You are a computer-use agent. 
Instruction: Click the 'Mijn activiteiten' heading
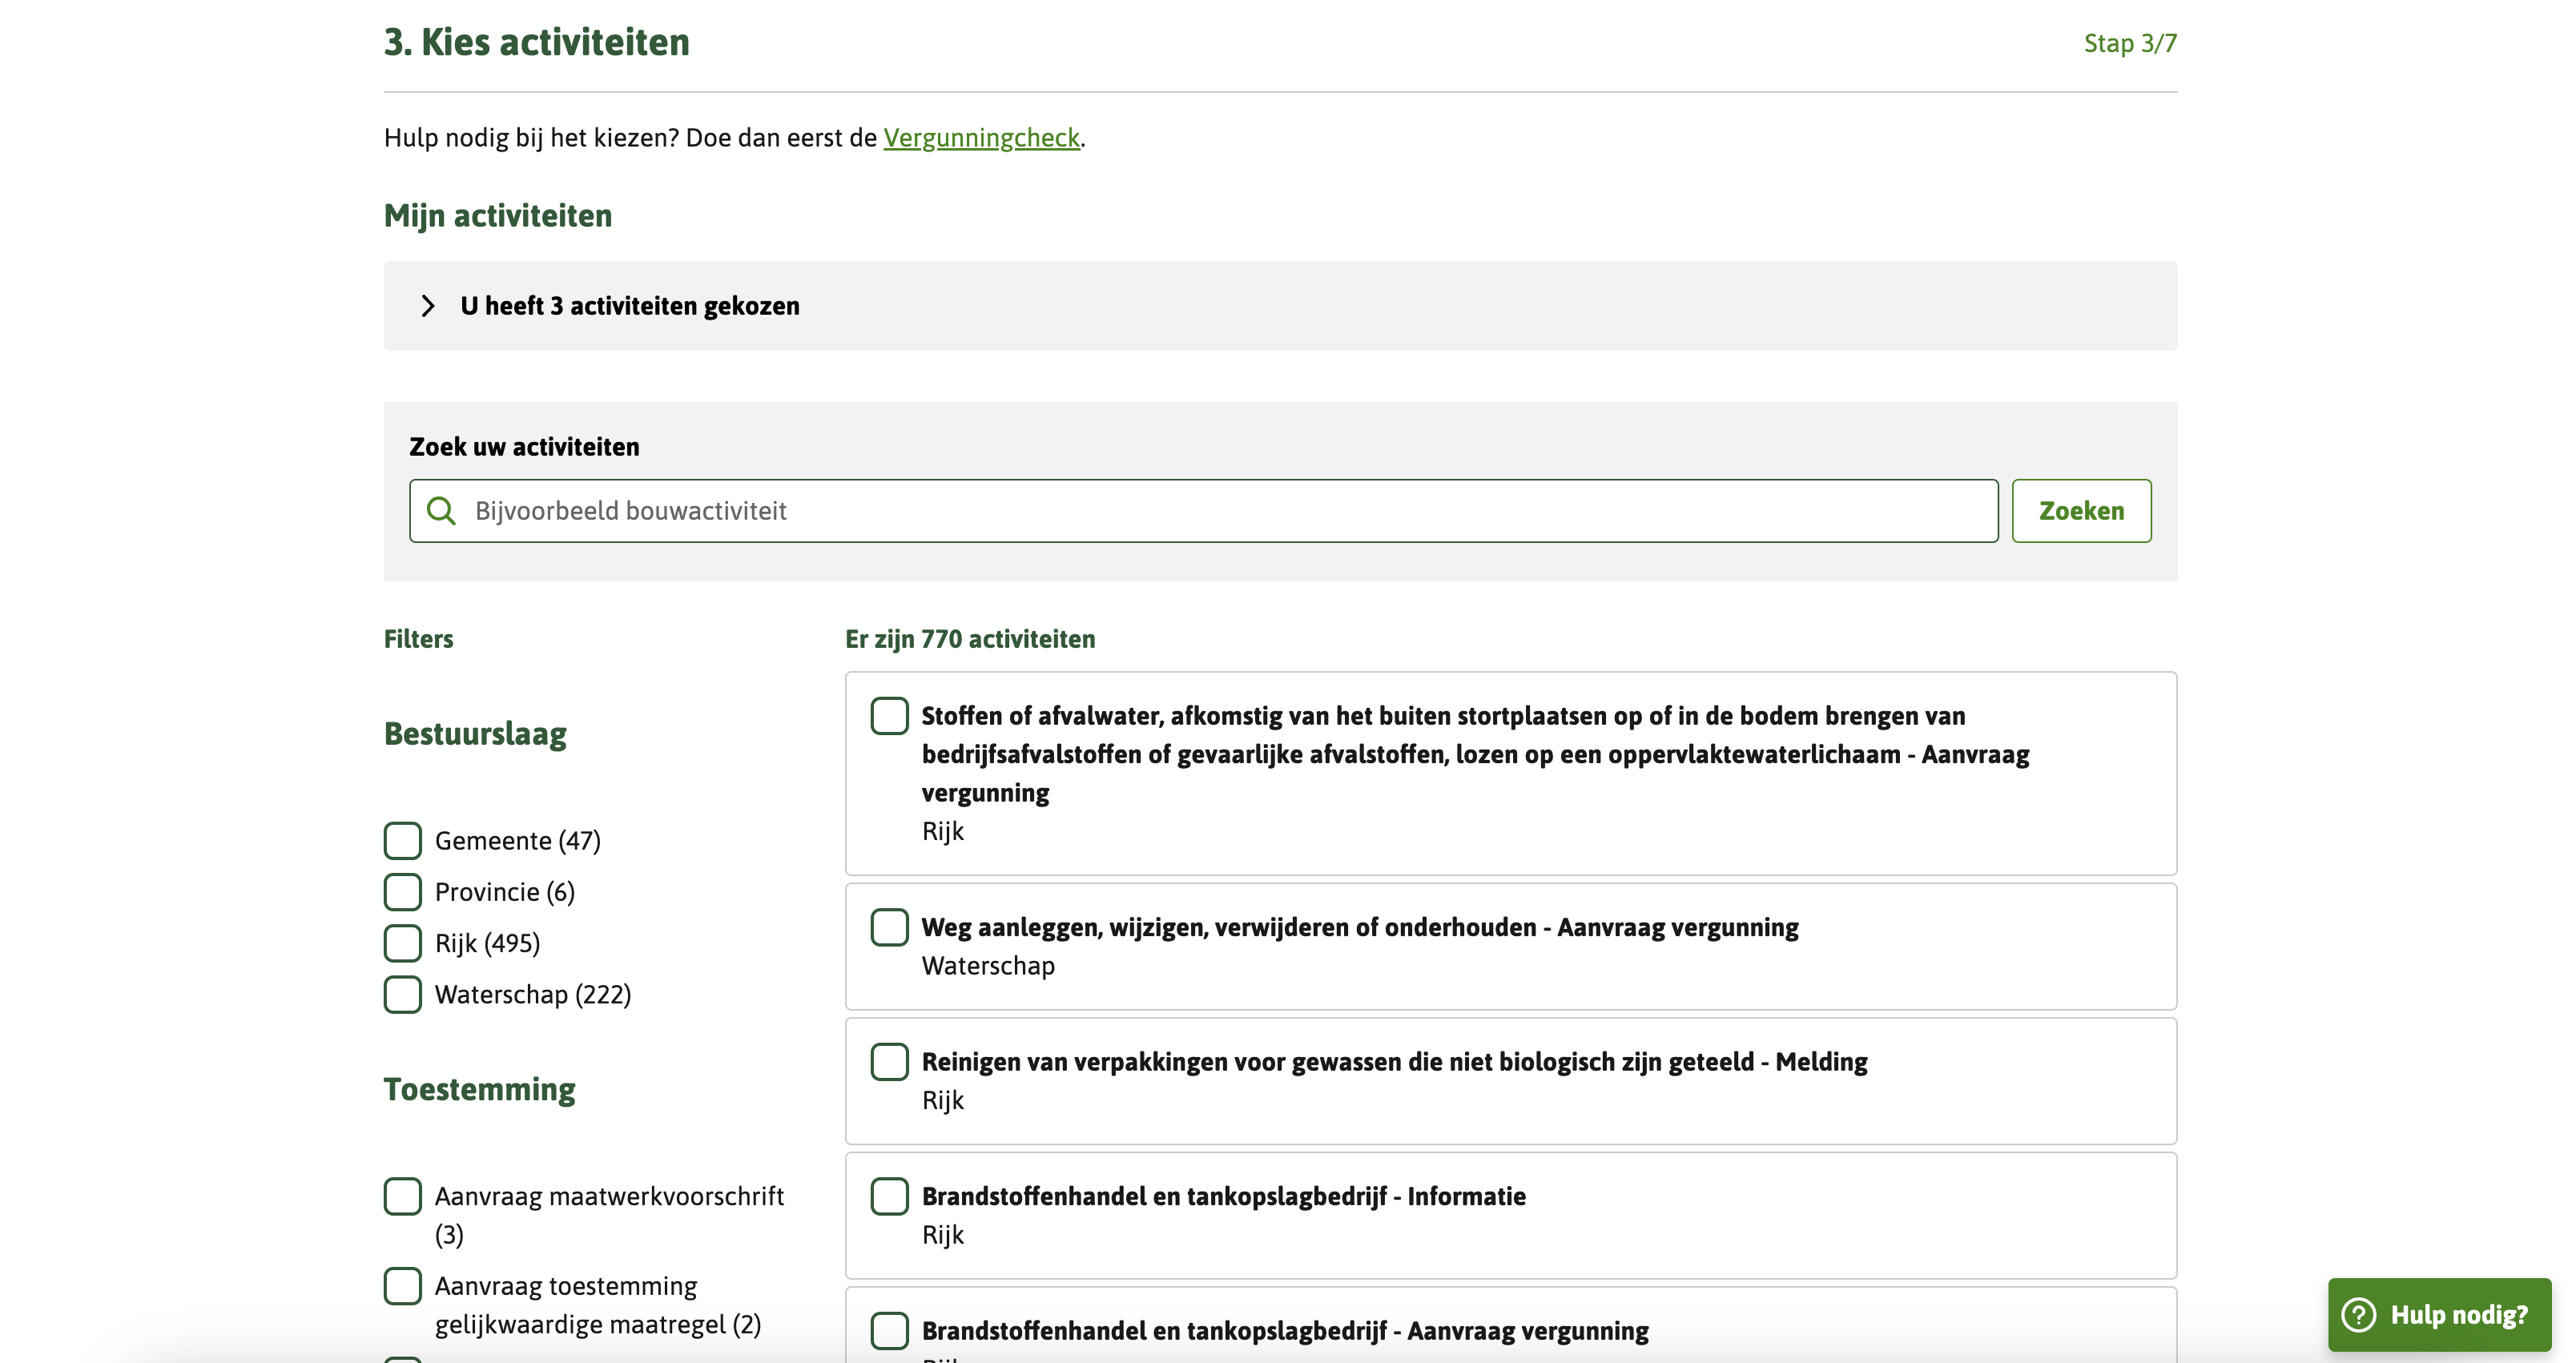497,215
